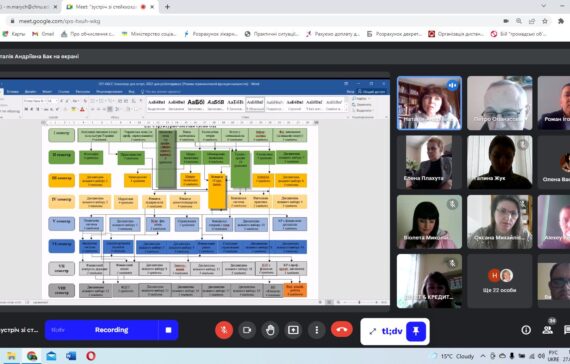
Task: Open a new Chrome tab with plus
Action: (167, 7)
